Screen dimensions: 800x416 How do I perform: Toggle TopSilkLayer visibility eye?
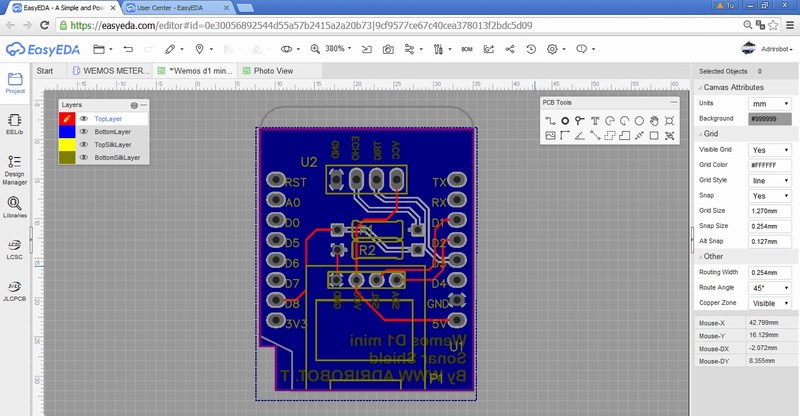click(84, 144)
